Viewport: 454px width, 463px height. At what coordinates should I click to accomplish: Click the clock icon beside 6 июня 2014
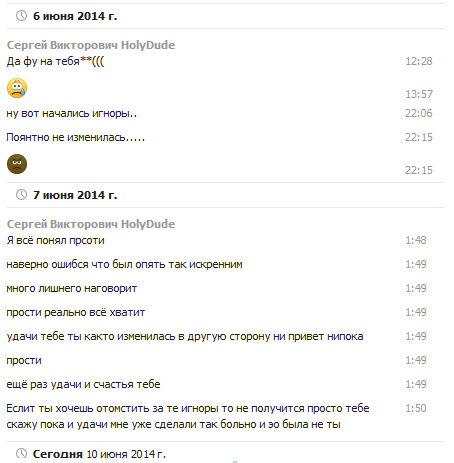tap(21, 16)
